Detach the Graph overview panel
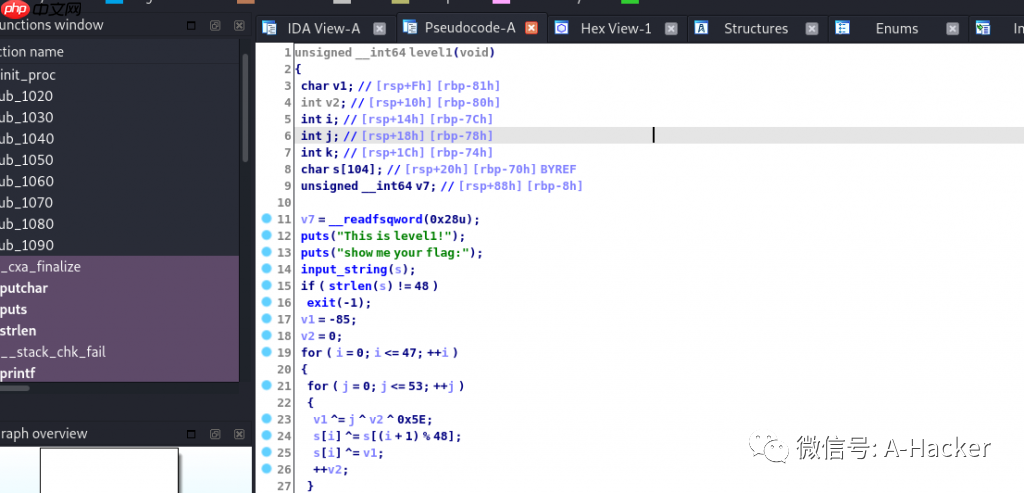Image resolution: width=1024 pixels, height=493 pixels. 215,434
